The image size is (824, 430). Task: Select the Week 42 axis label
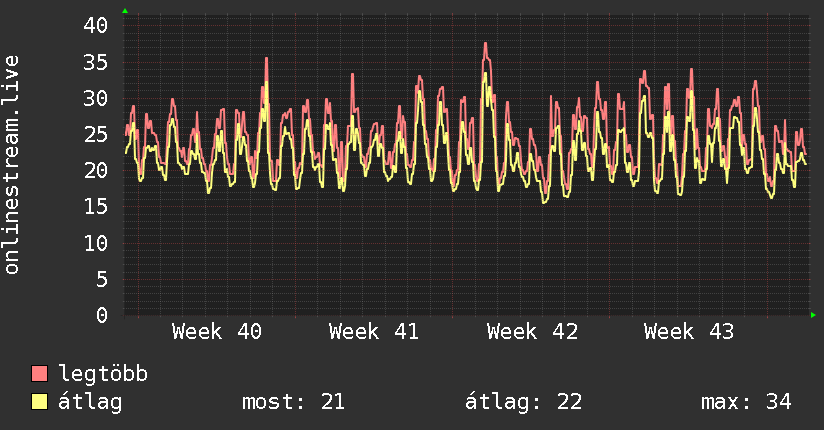click(532, 332)
